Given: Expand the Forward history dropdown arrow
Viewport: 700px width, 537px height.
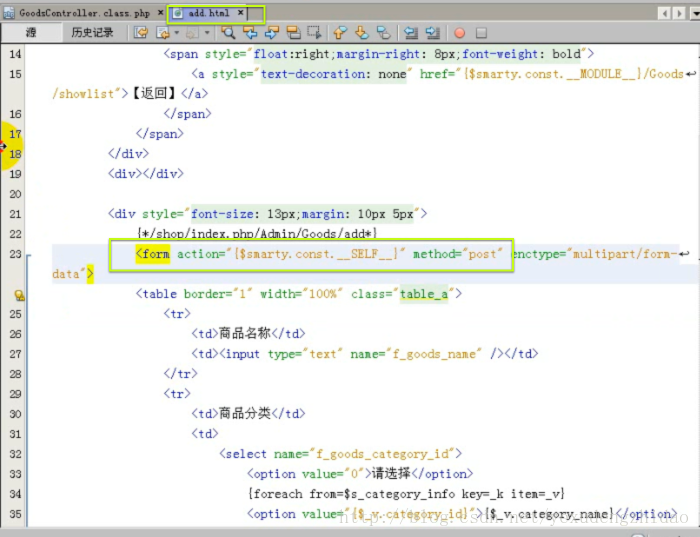Looking at the screenshot, I should [x=207, y=33].
